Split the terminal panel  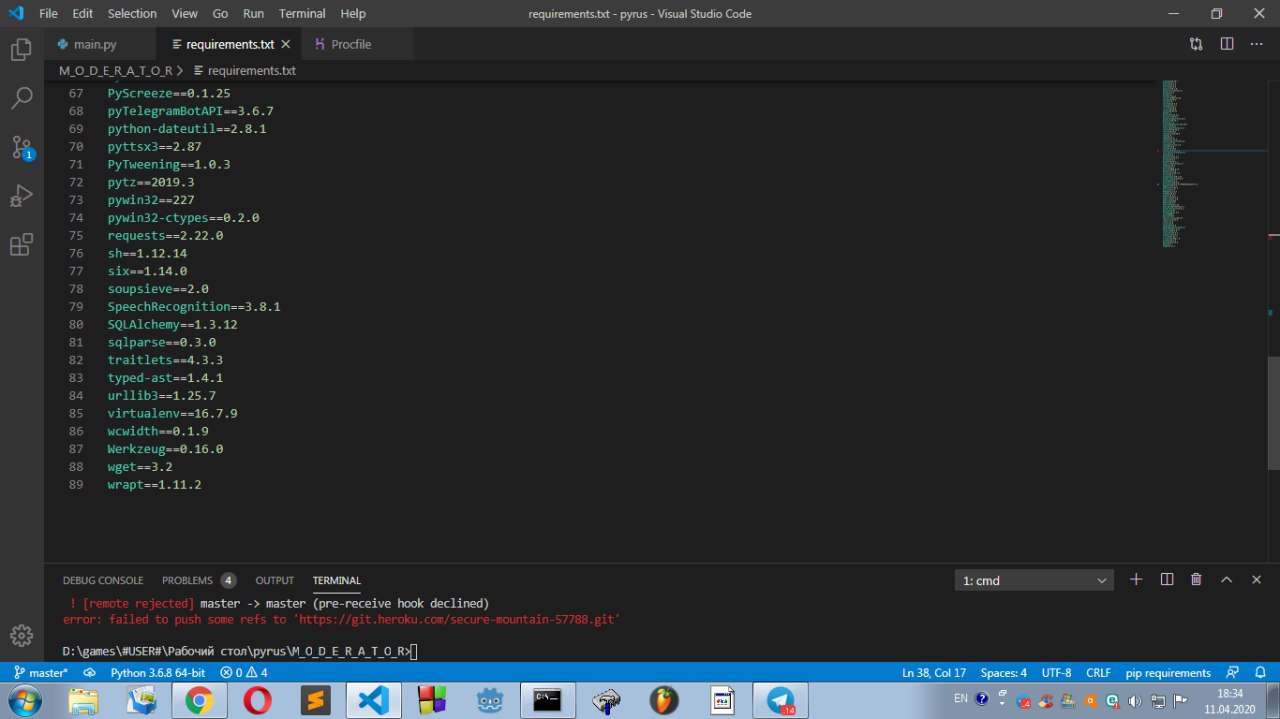[1166, 580]
